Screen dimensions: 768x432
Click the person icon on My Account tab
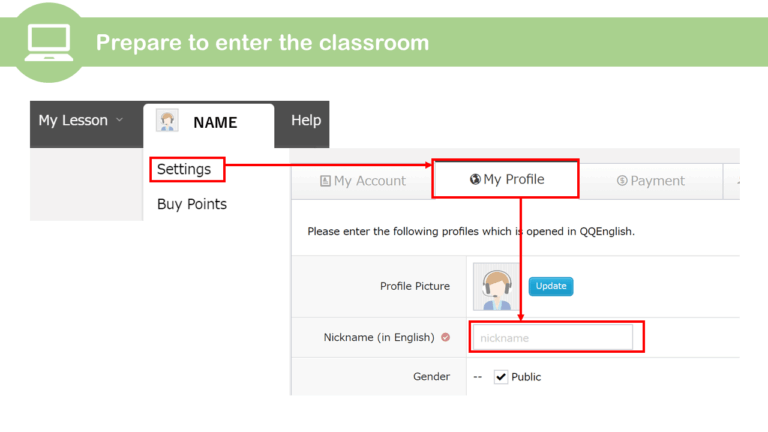click(x=325, y=181)
